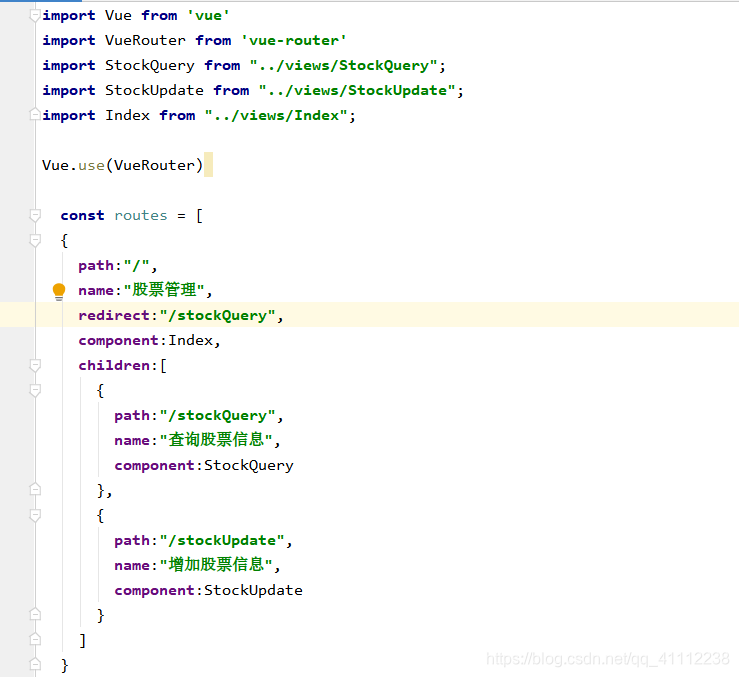Click the 'vue-router' import string
Screen dimensions: 739x677
point(294,41)
